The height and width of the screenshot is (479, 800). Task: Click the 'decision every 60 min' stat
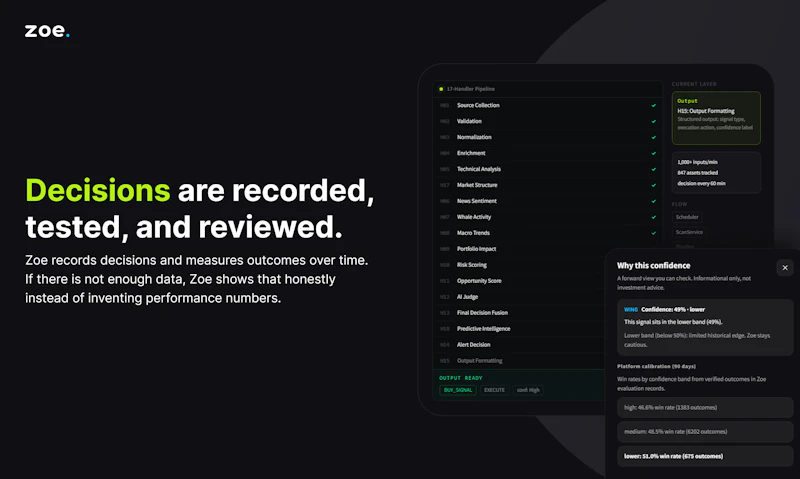(701, 183)
